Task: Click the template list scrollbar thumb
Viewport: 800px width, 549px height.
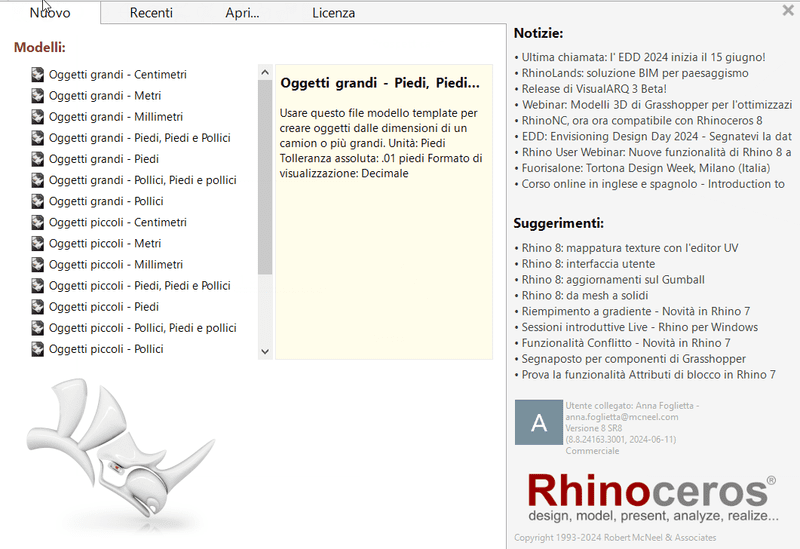Action: click(265, 177)
